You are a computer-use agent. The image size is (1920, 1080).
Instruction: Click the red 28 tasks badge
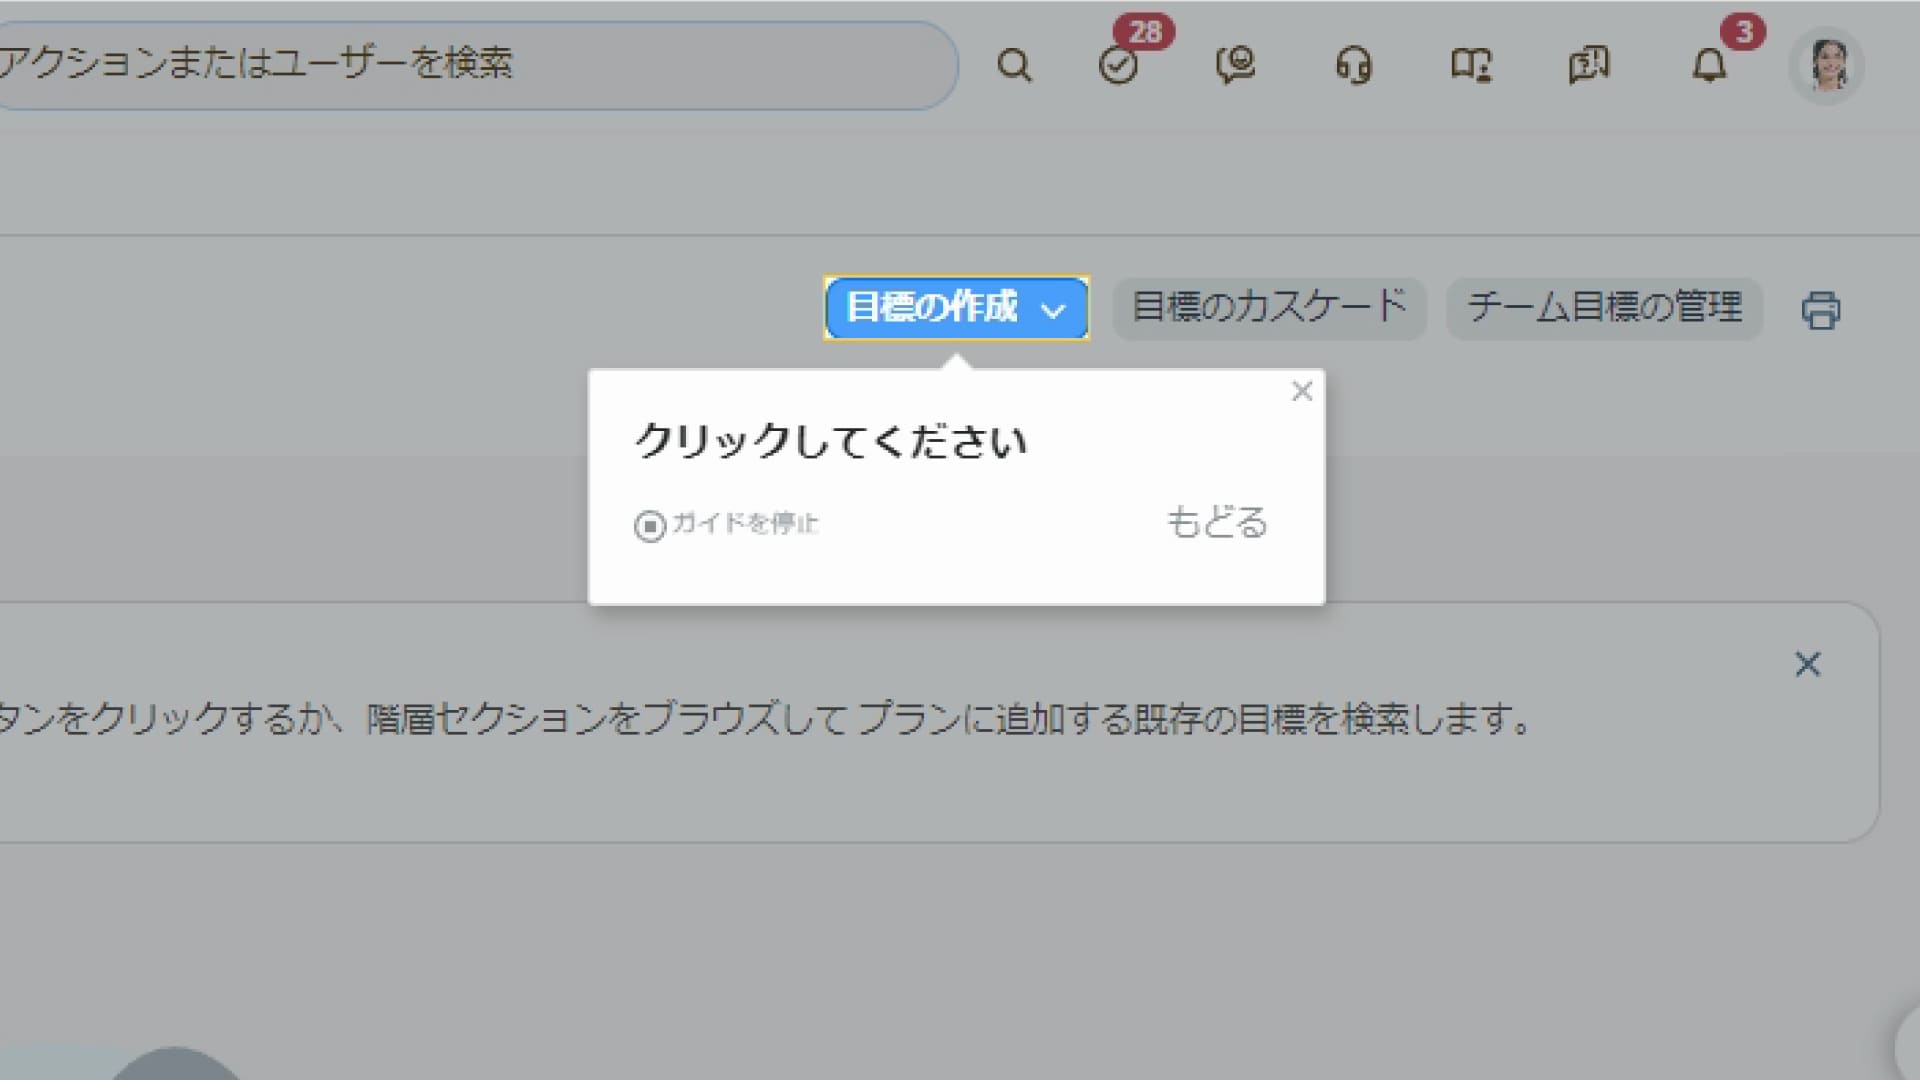tap(1145, 32)
